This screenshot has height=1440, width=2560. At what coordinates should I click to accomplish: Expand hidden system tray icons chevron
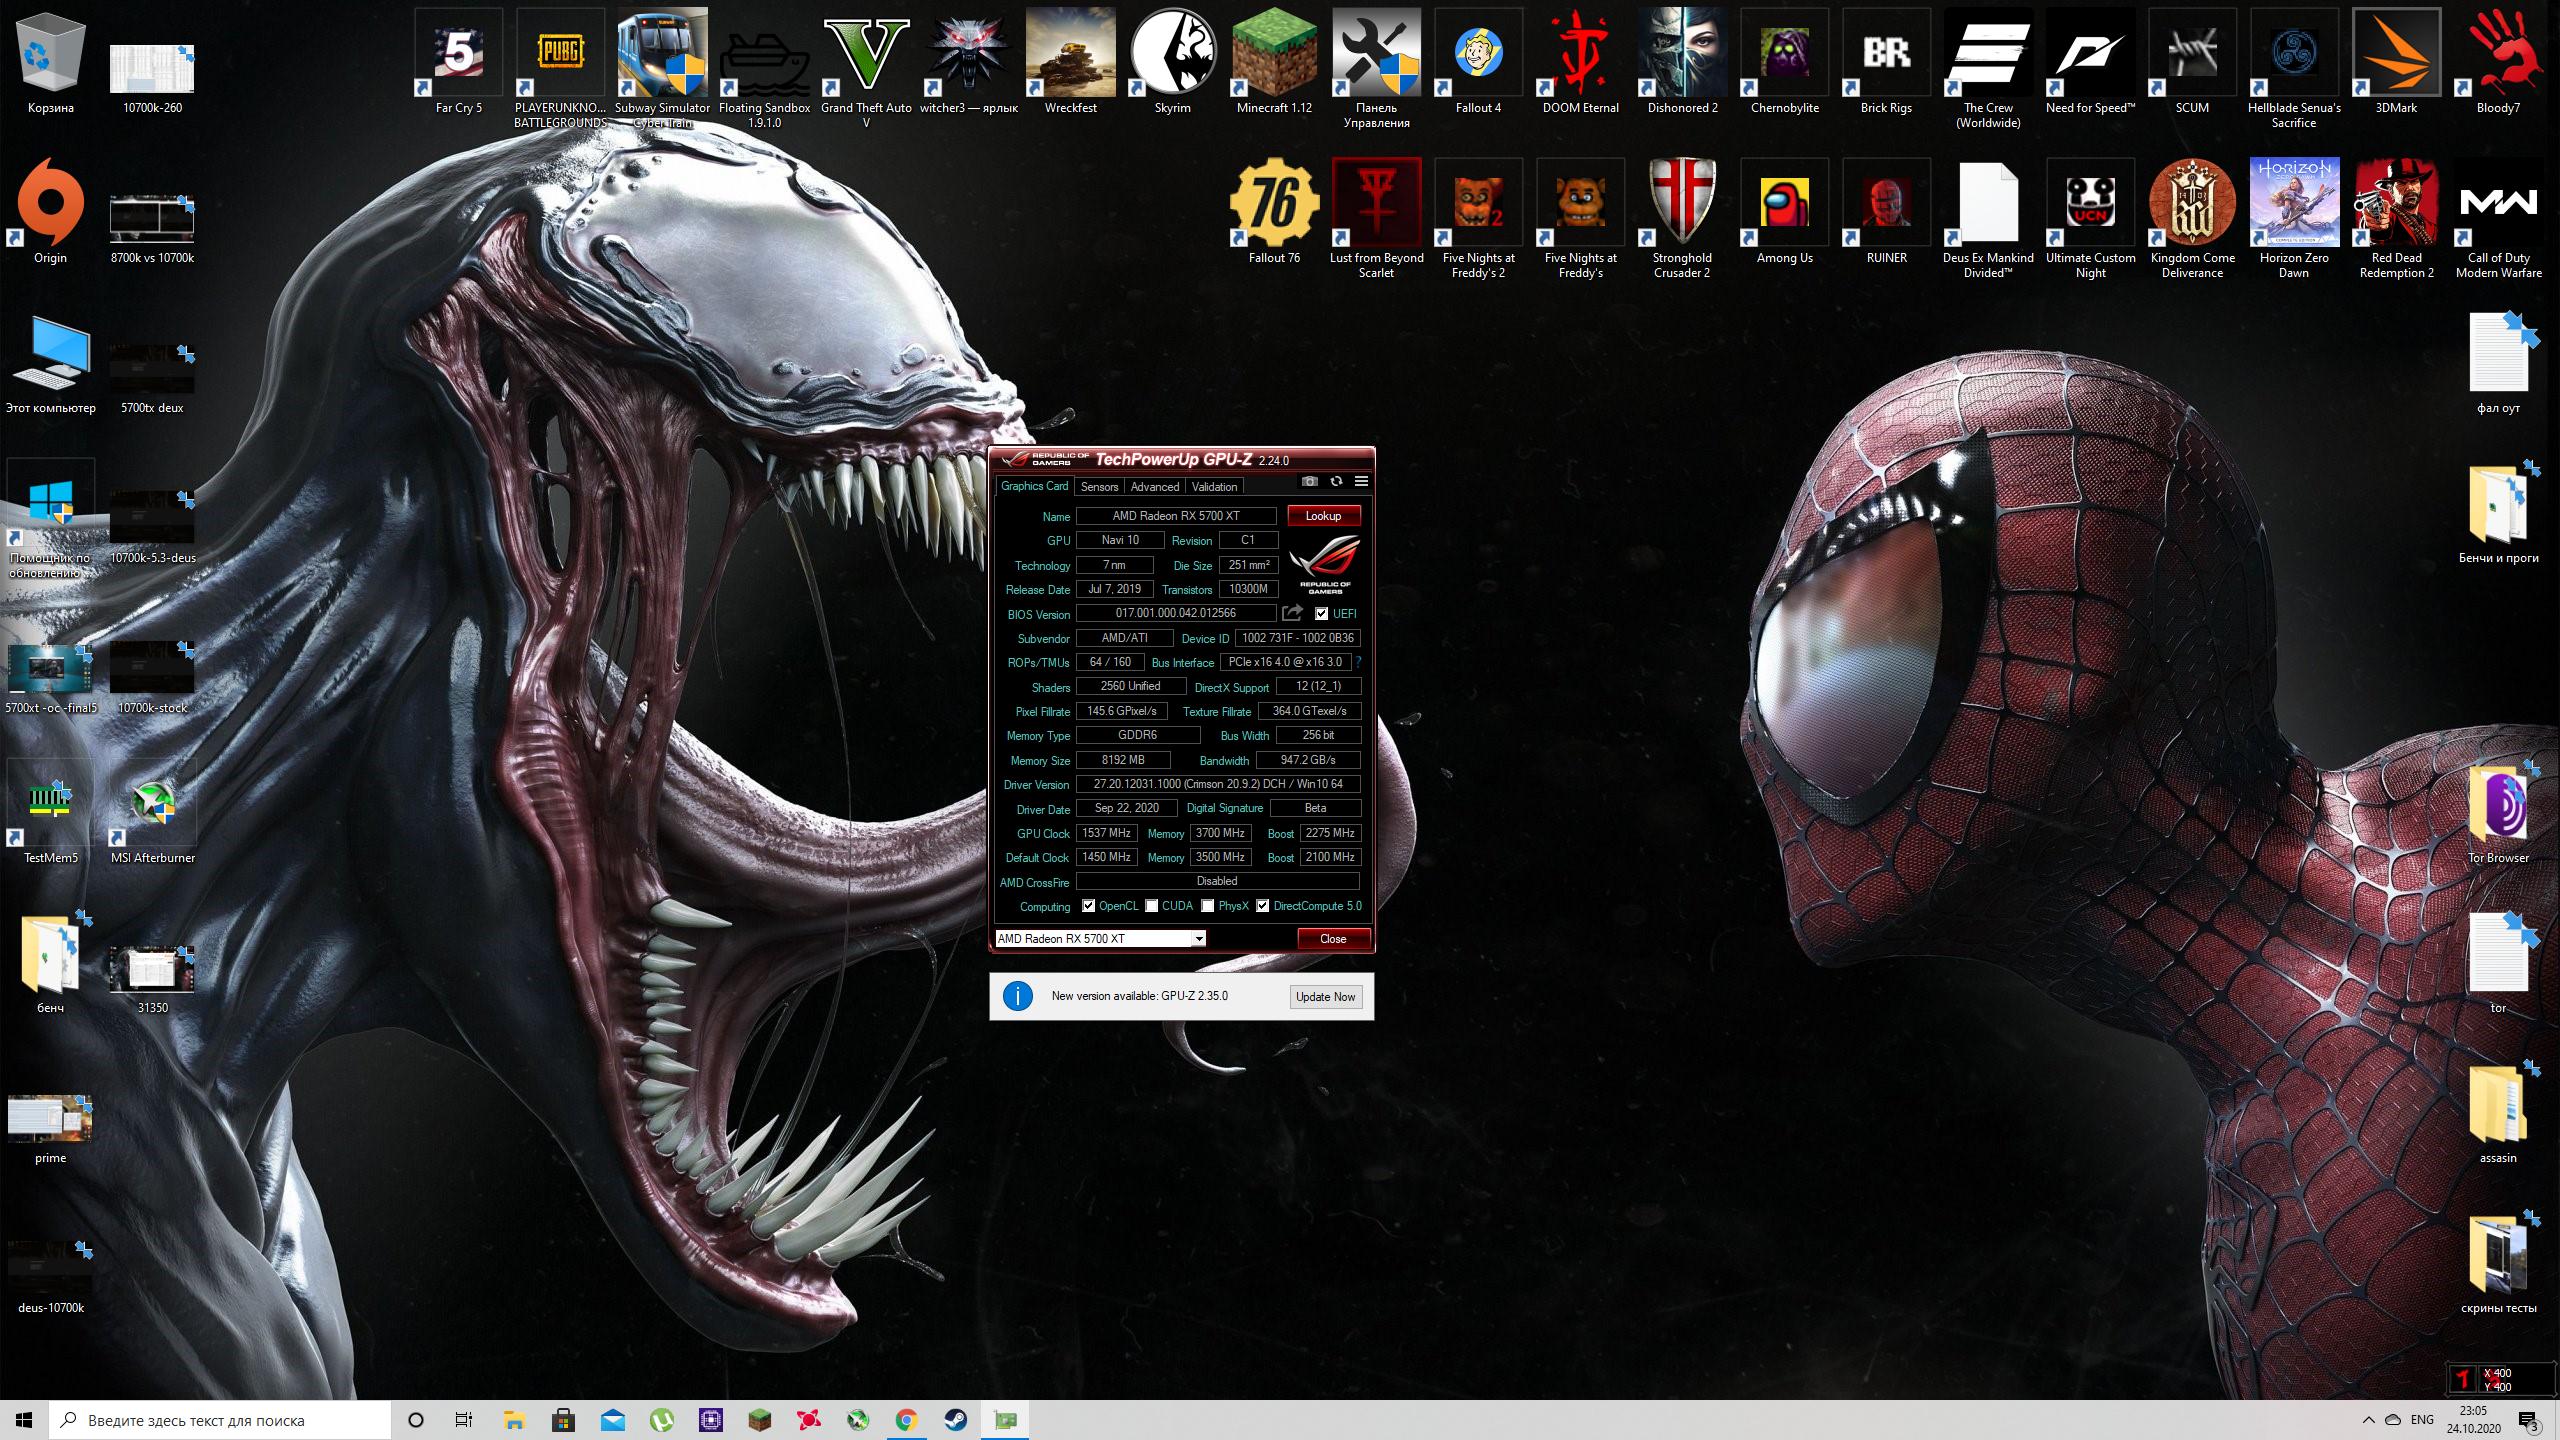pyautogui.click(x=2368, y=1420)
